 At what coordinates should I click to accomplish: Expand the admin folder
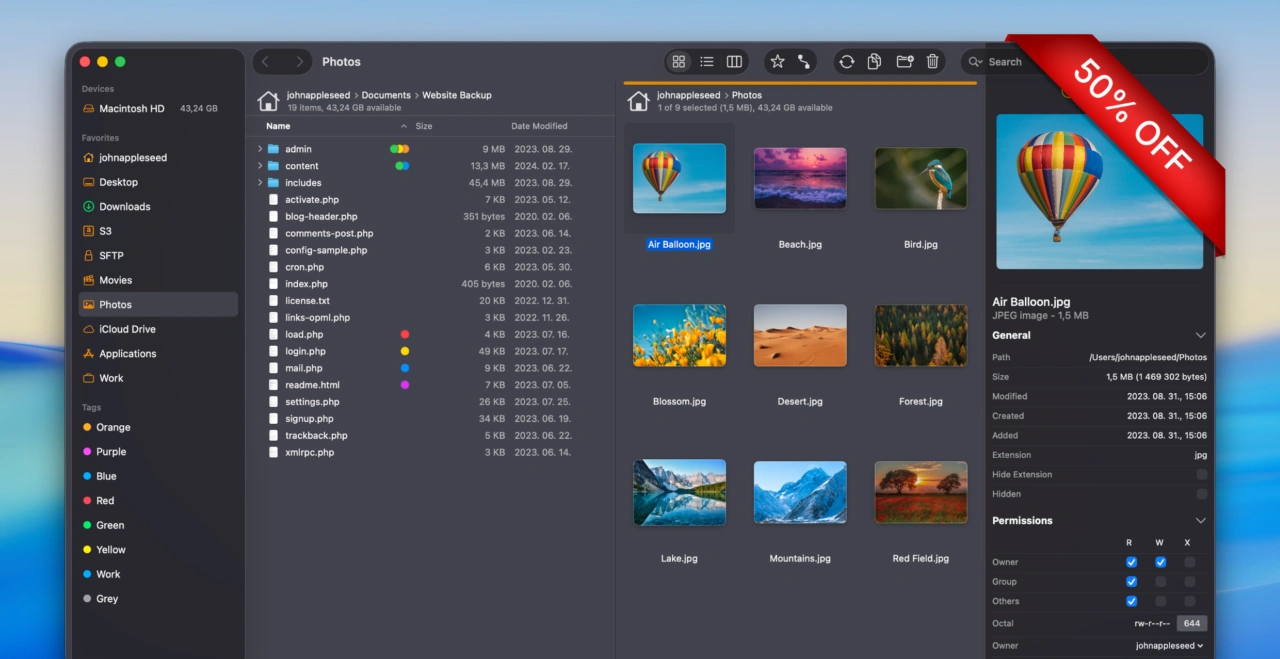coord(260,149)
